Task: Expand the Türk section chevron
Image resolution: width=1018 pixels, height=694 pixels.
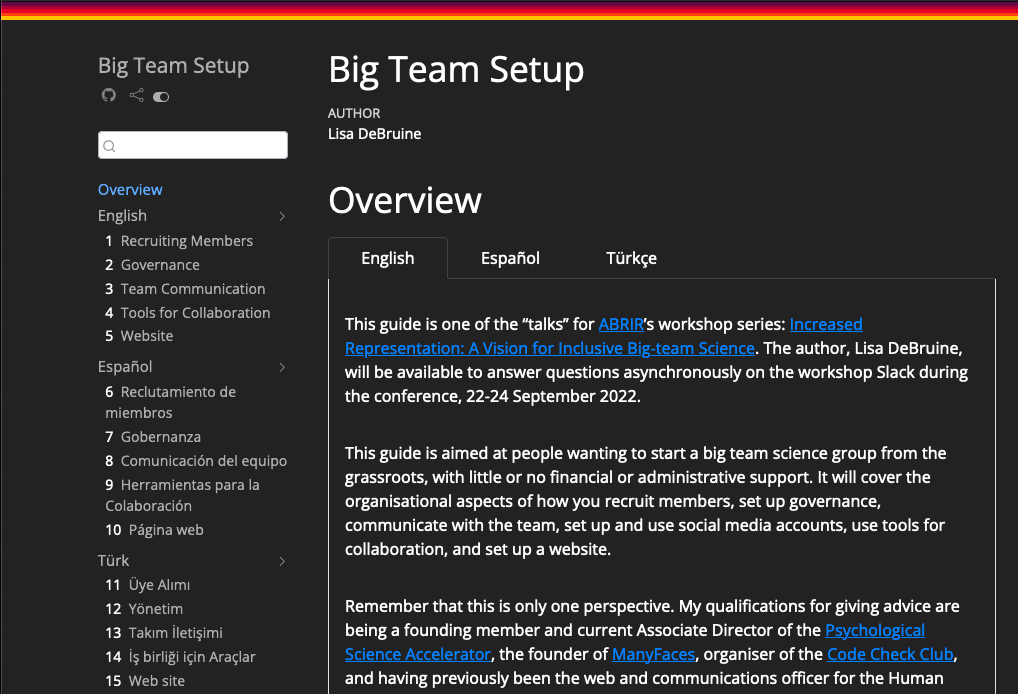Action: [281, 561]
